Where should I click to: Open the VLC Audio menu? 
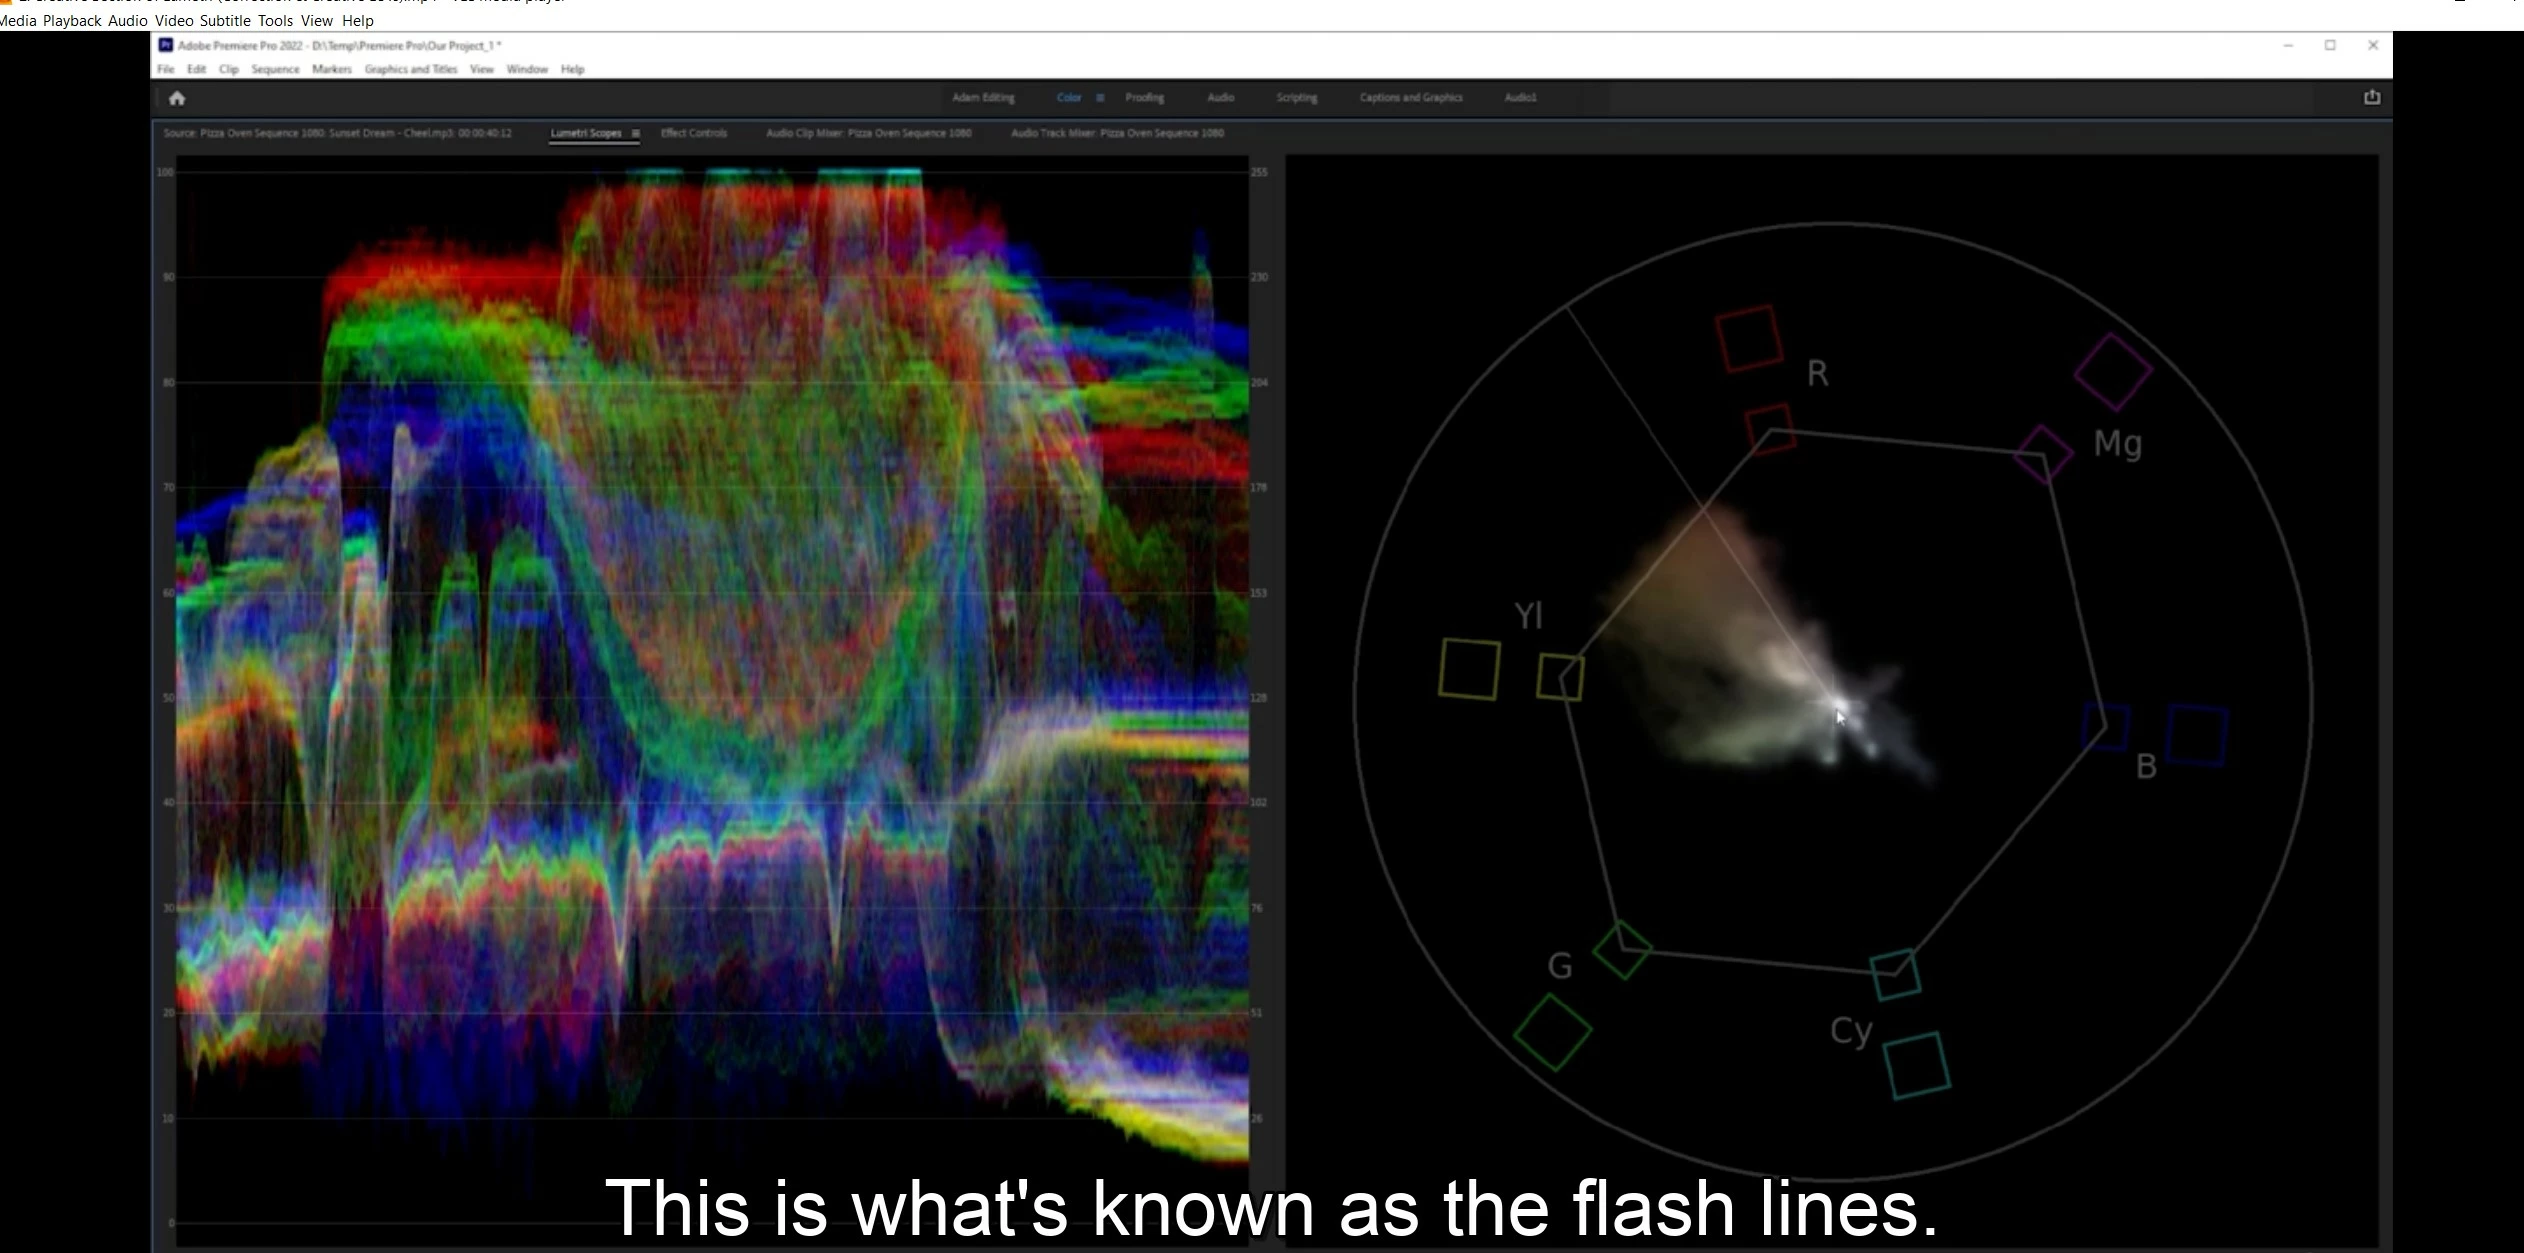click(128, 21)
